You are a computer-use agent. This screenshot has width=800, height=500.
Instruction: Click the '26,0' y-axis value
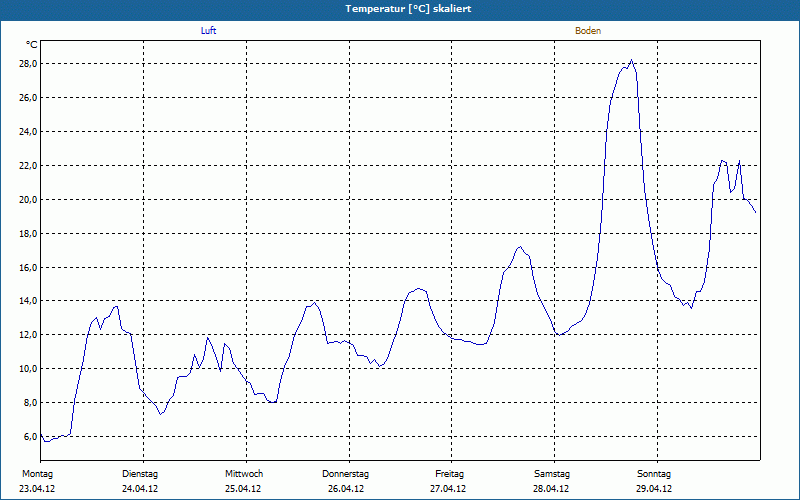tap(28, 97)
